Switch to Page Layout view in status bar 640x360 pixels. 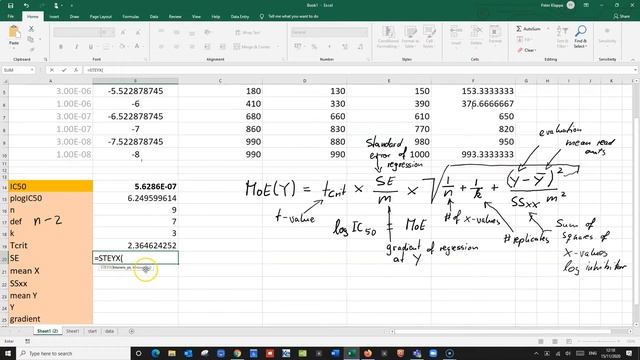tap(555, 341)
